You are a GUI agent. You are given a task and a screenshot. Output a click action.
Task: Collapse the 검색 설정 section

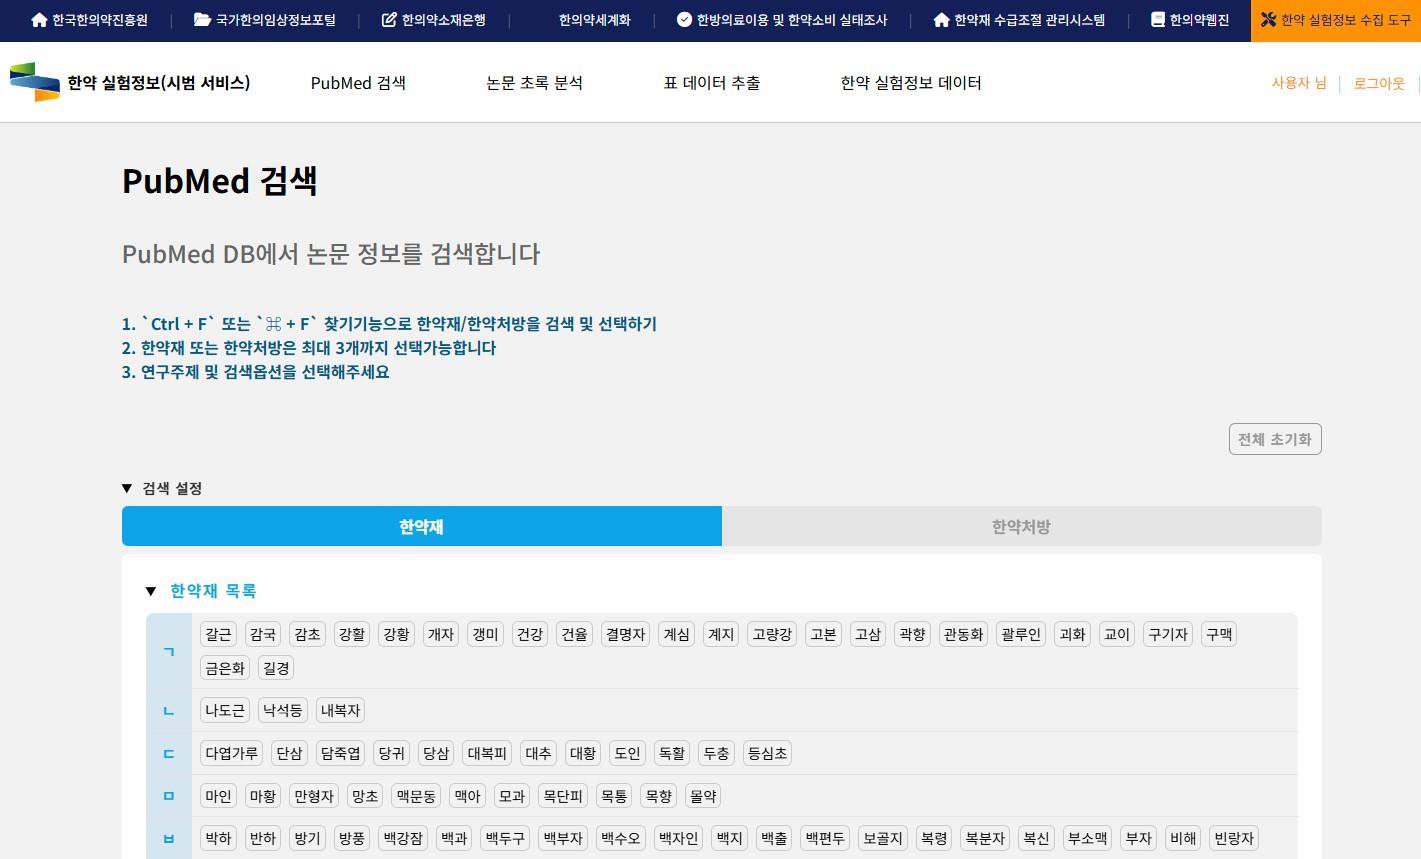[162, 488]
